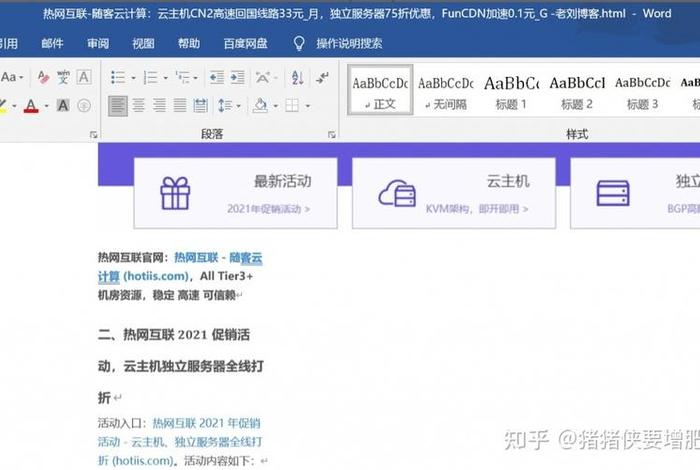
Task: Click the 最新活动 card title
Action: 283,181
